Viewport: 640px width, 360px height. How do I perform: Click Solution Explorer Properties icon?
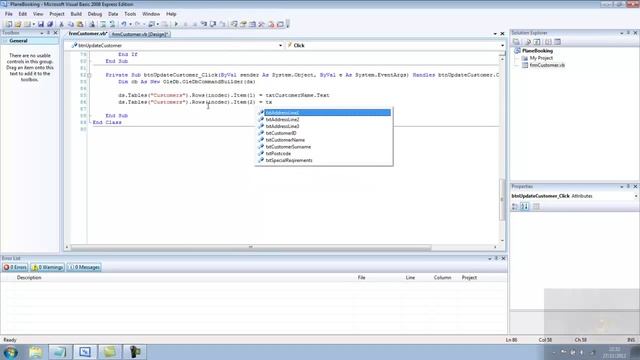pos(516,42)
